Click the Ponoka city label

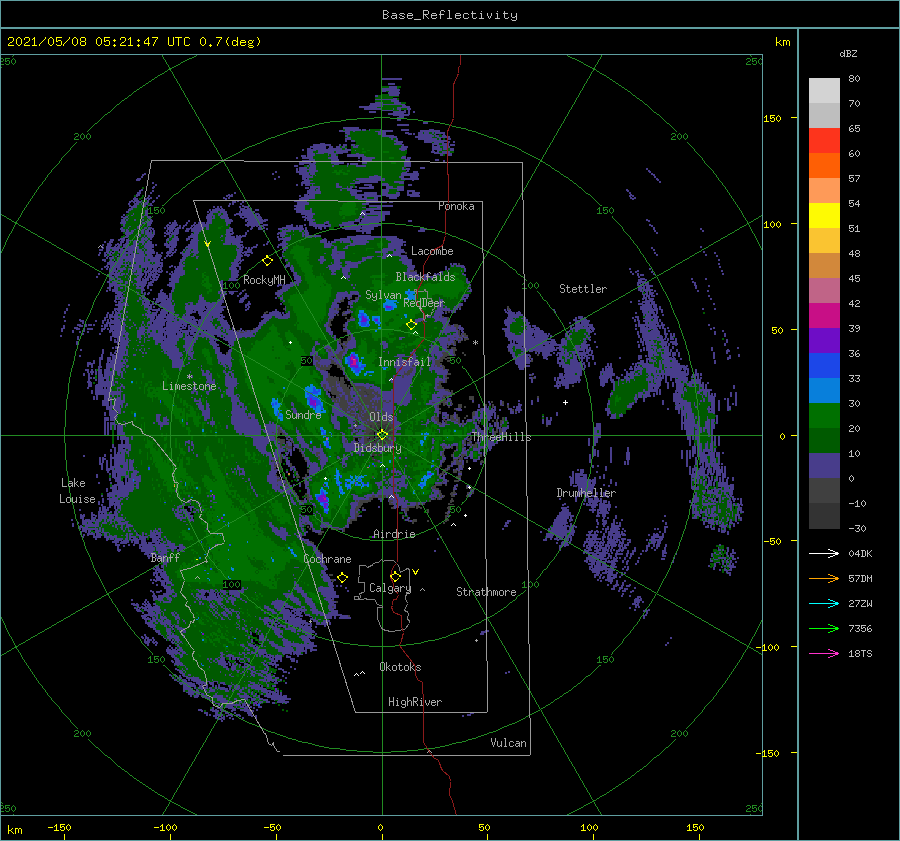click(x=456, y=206)
